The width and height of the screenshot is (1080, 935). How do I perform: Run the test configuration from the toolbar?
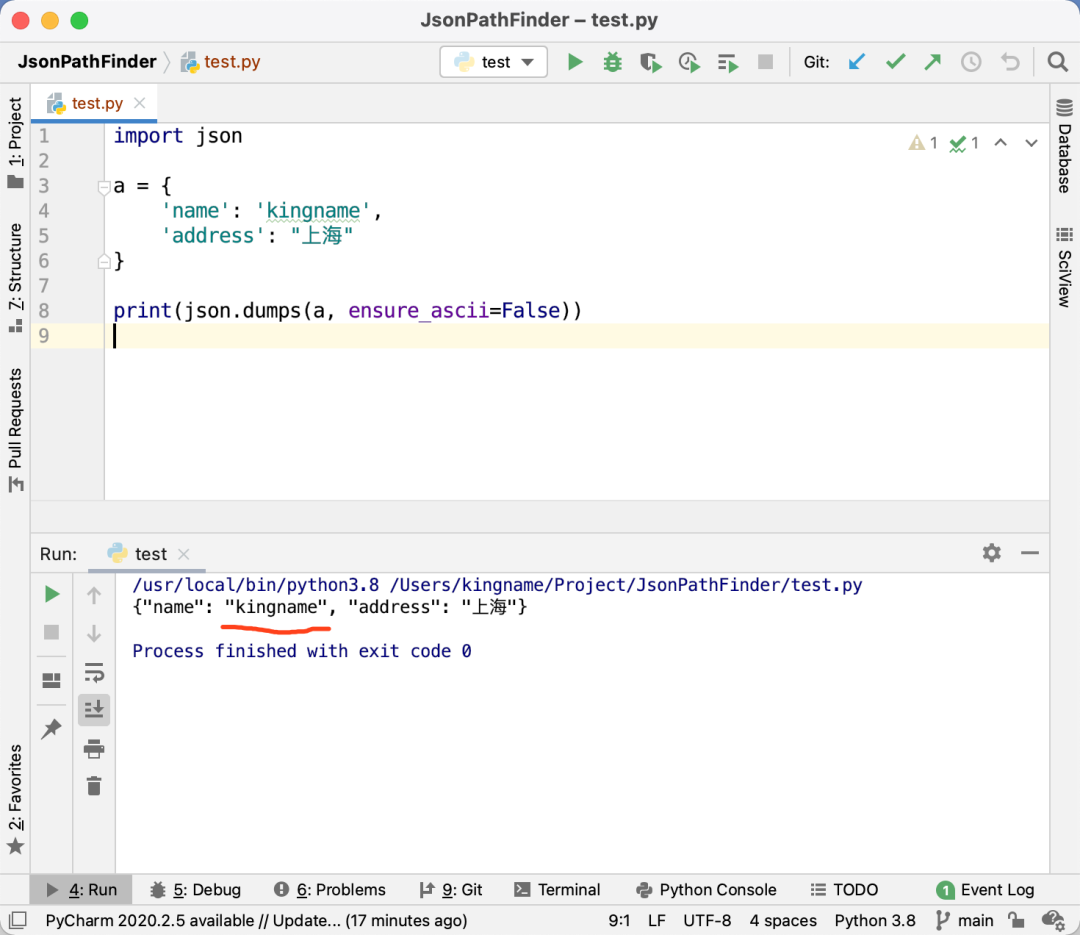tap(575, 62)
